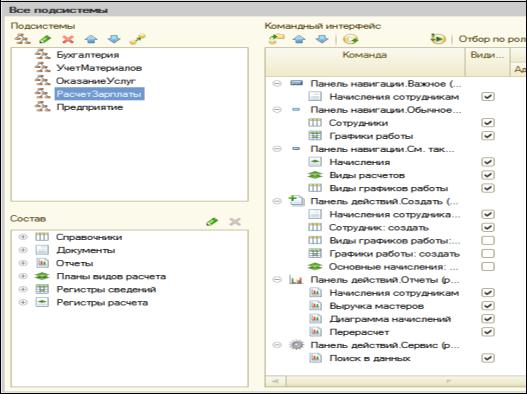This screenshot has height=394, width=527.
Task: Uncheck visibility for Графики работы command
Action: tap(488, 136)
